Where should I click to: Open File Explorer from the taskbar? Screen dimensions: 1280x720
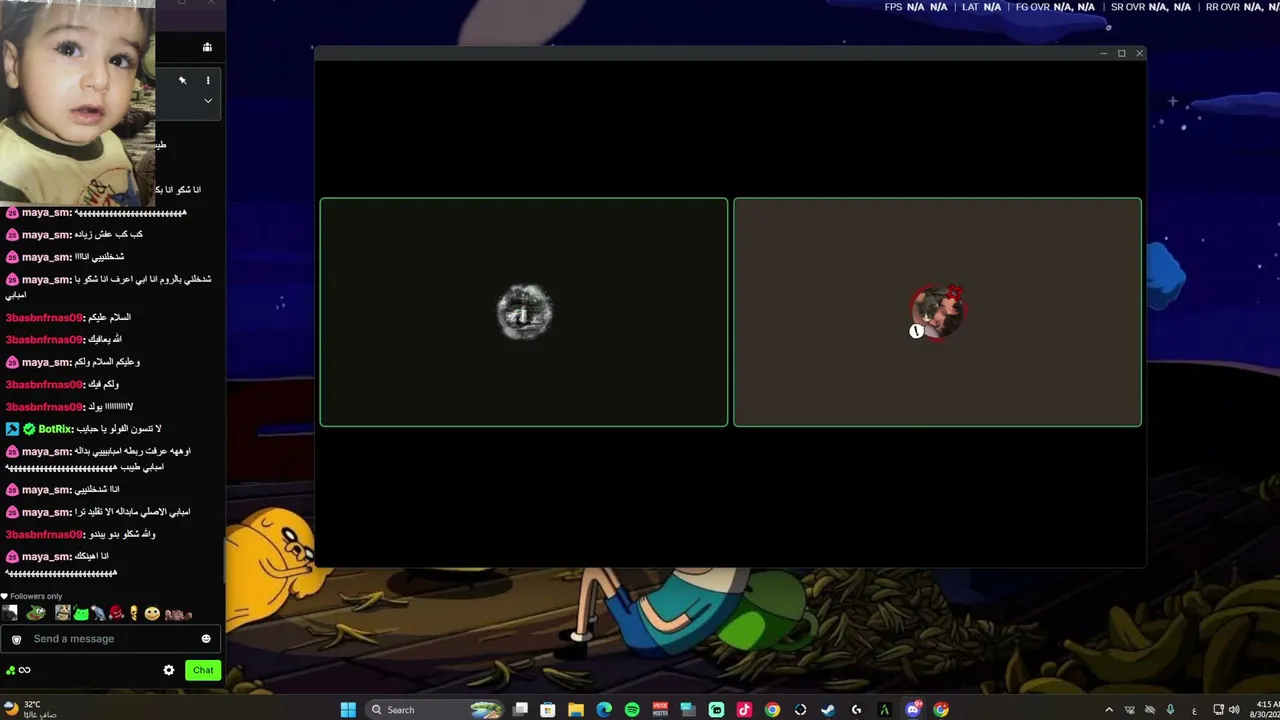tap(576, 710)
